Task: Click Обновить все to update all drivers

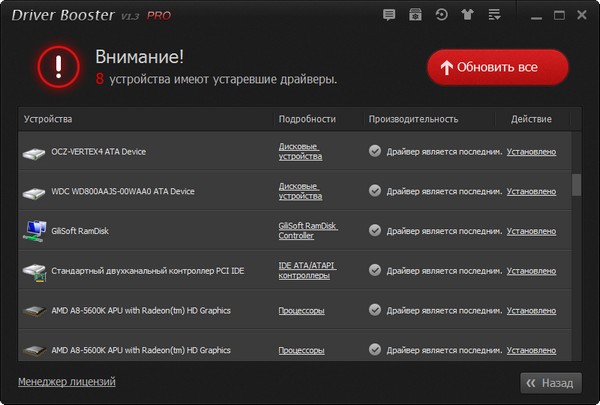Action: pos(497,67)
